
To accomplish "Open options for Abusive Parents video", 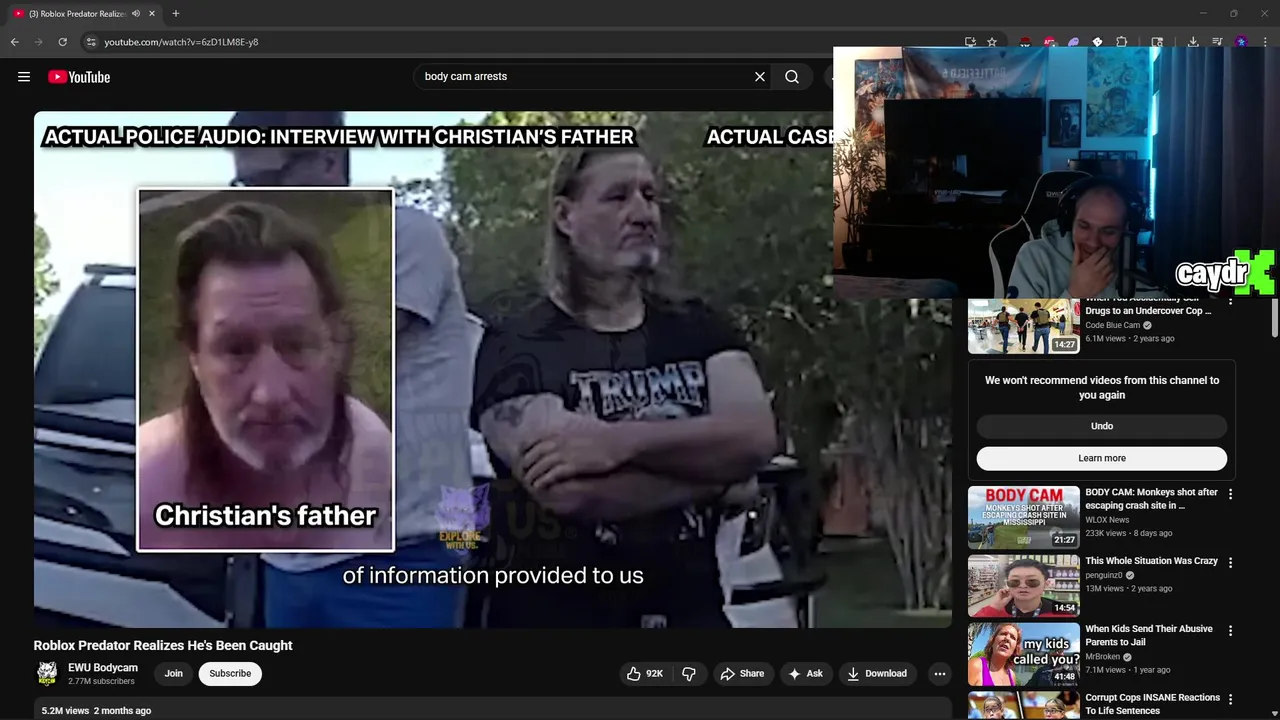I will click(x=1230, y=631).
